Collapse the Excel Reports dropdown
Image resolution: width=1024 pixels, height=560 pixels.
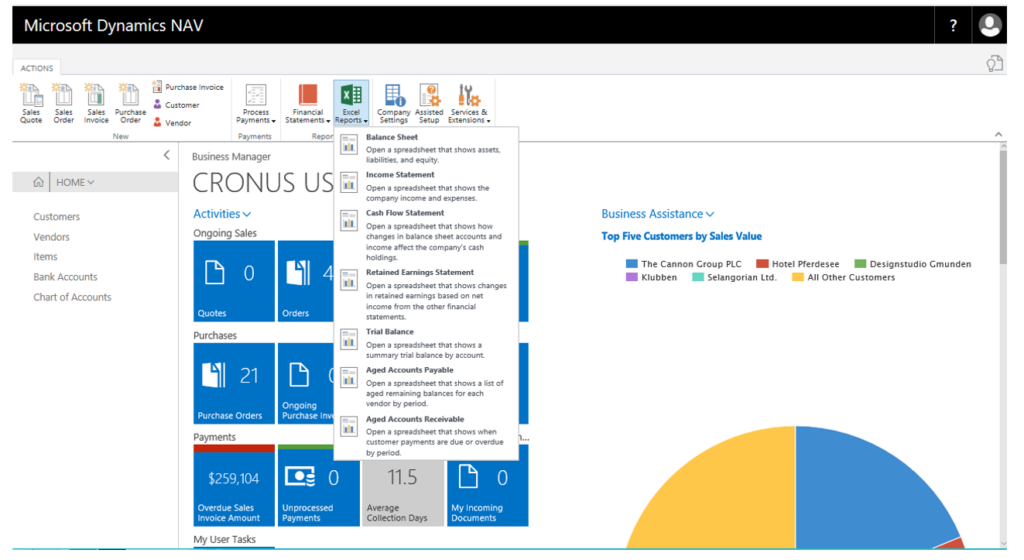pos(351,103)
